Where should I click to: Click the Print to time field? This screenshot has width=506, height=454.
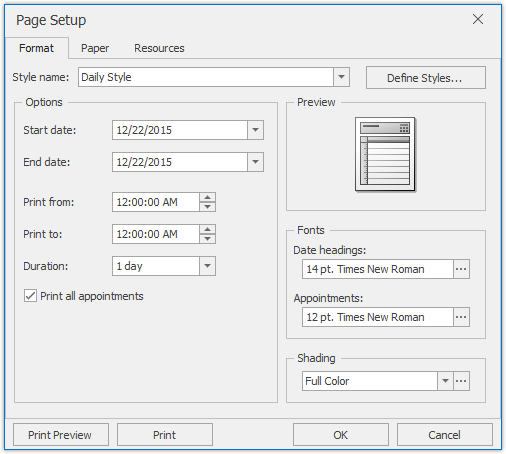[156, 234]
